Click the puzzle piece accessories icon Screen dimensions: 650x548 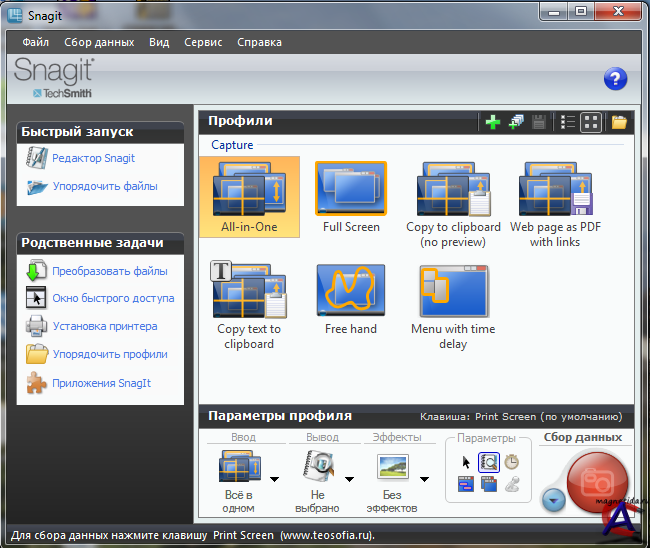36,382
